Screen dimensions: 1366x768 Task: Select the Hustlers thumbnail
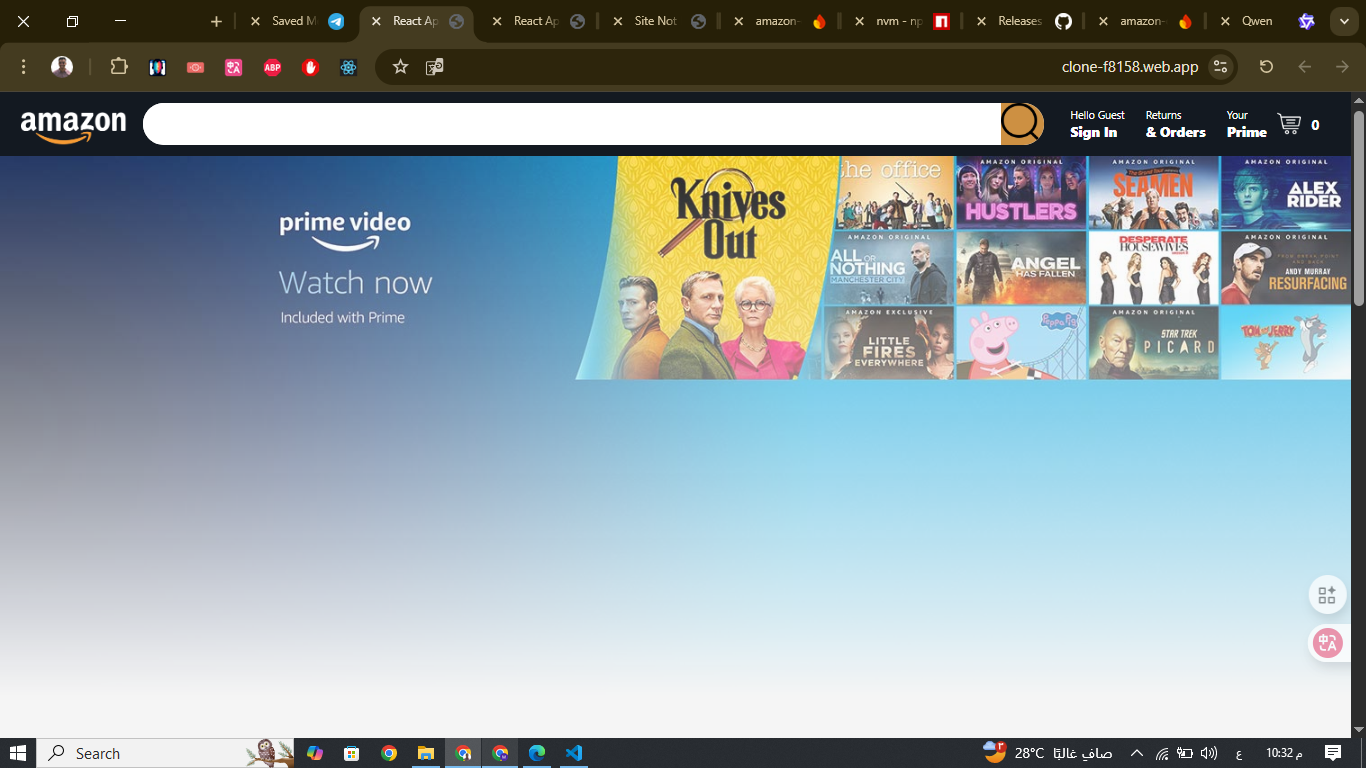tap(1021, 192)
